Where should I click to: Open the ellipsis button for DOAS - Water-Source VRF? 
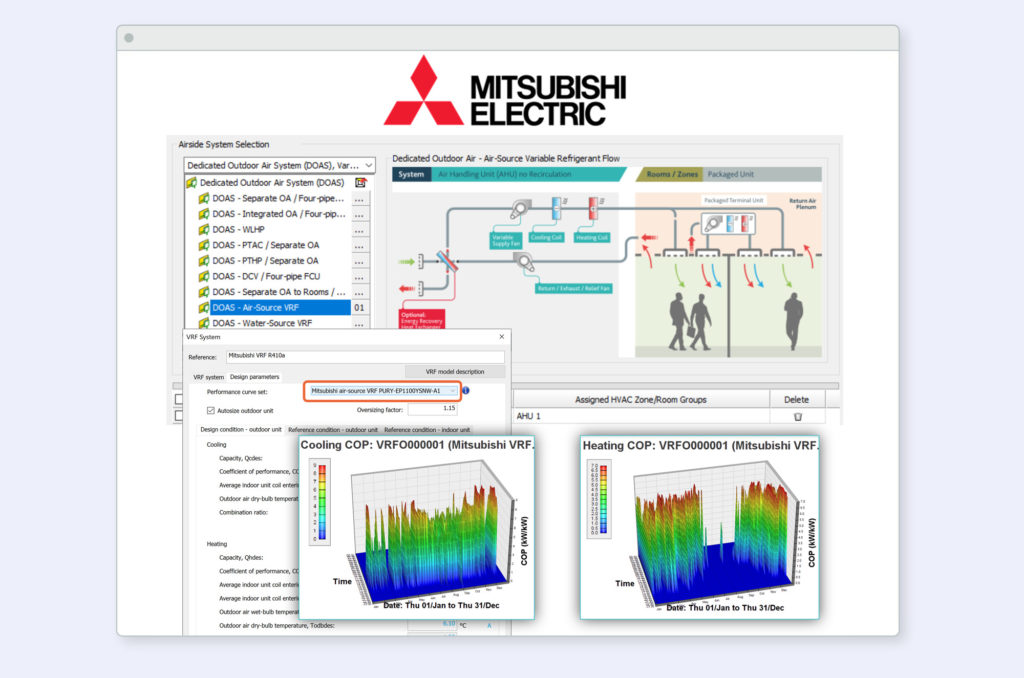click(359, 323)
